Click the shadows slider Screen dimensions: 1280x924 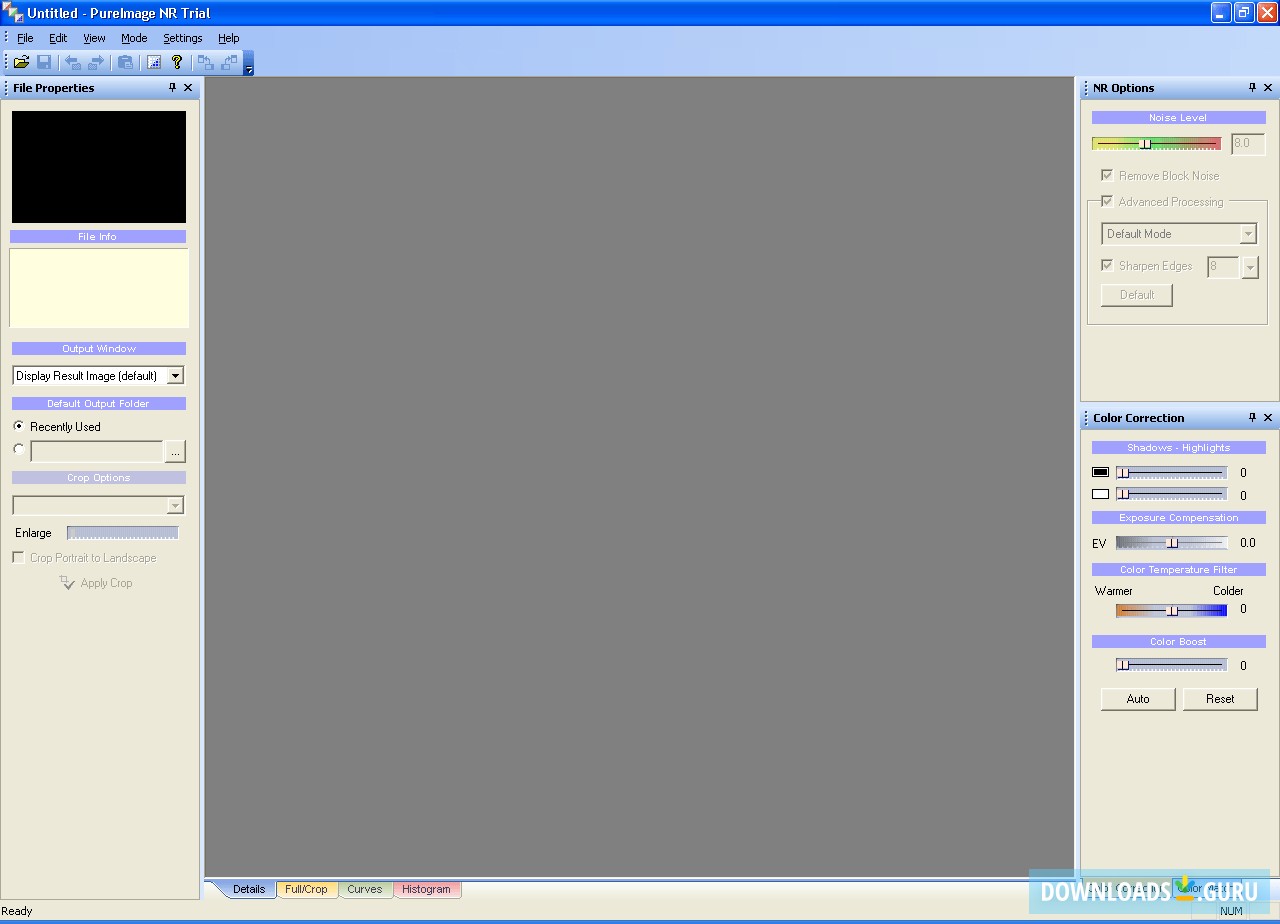pos(1172,472)
